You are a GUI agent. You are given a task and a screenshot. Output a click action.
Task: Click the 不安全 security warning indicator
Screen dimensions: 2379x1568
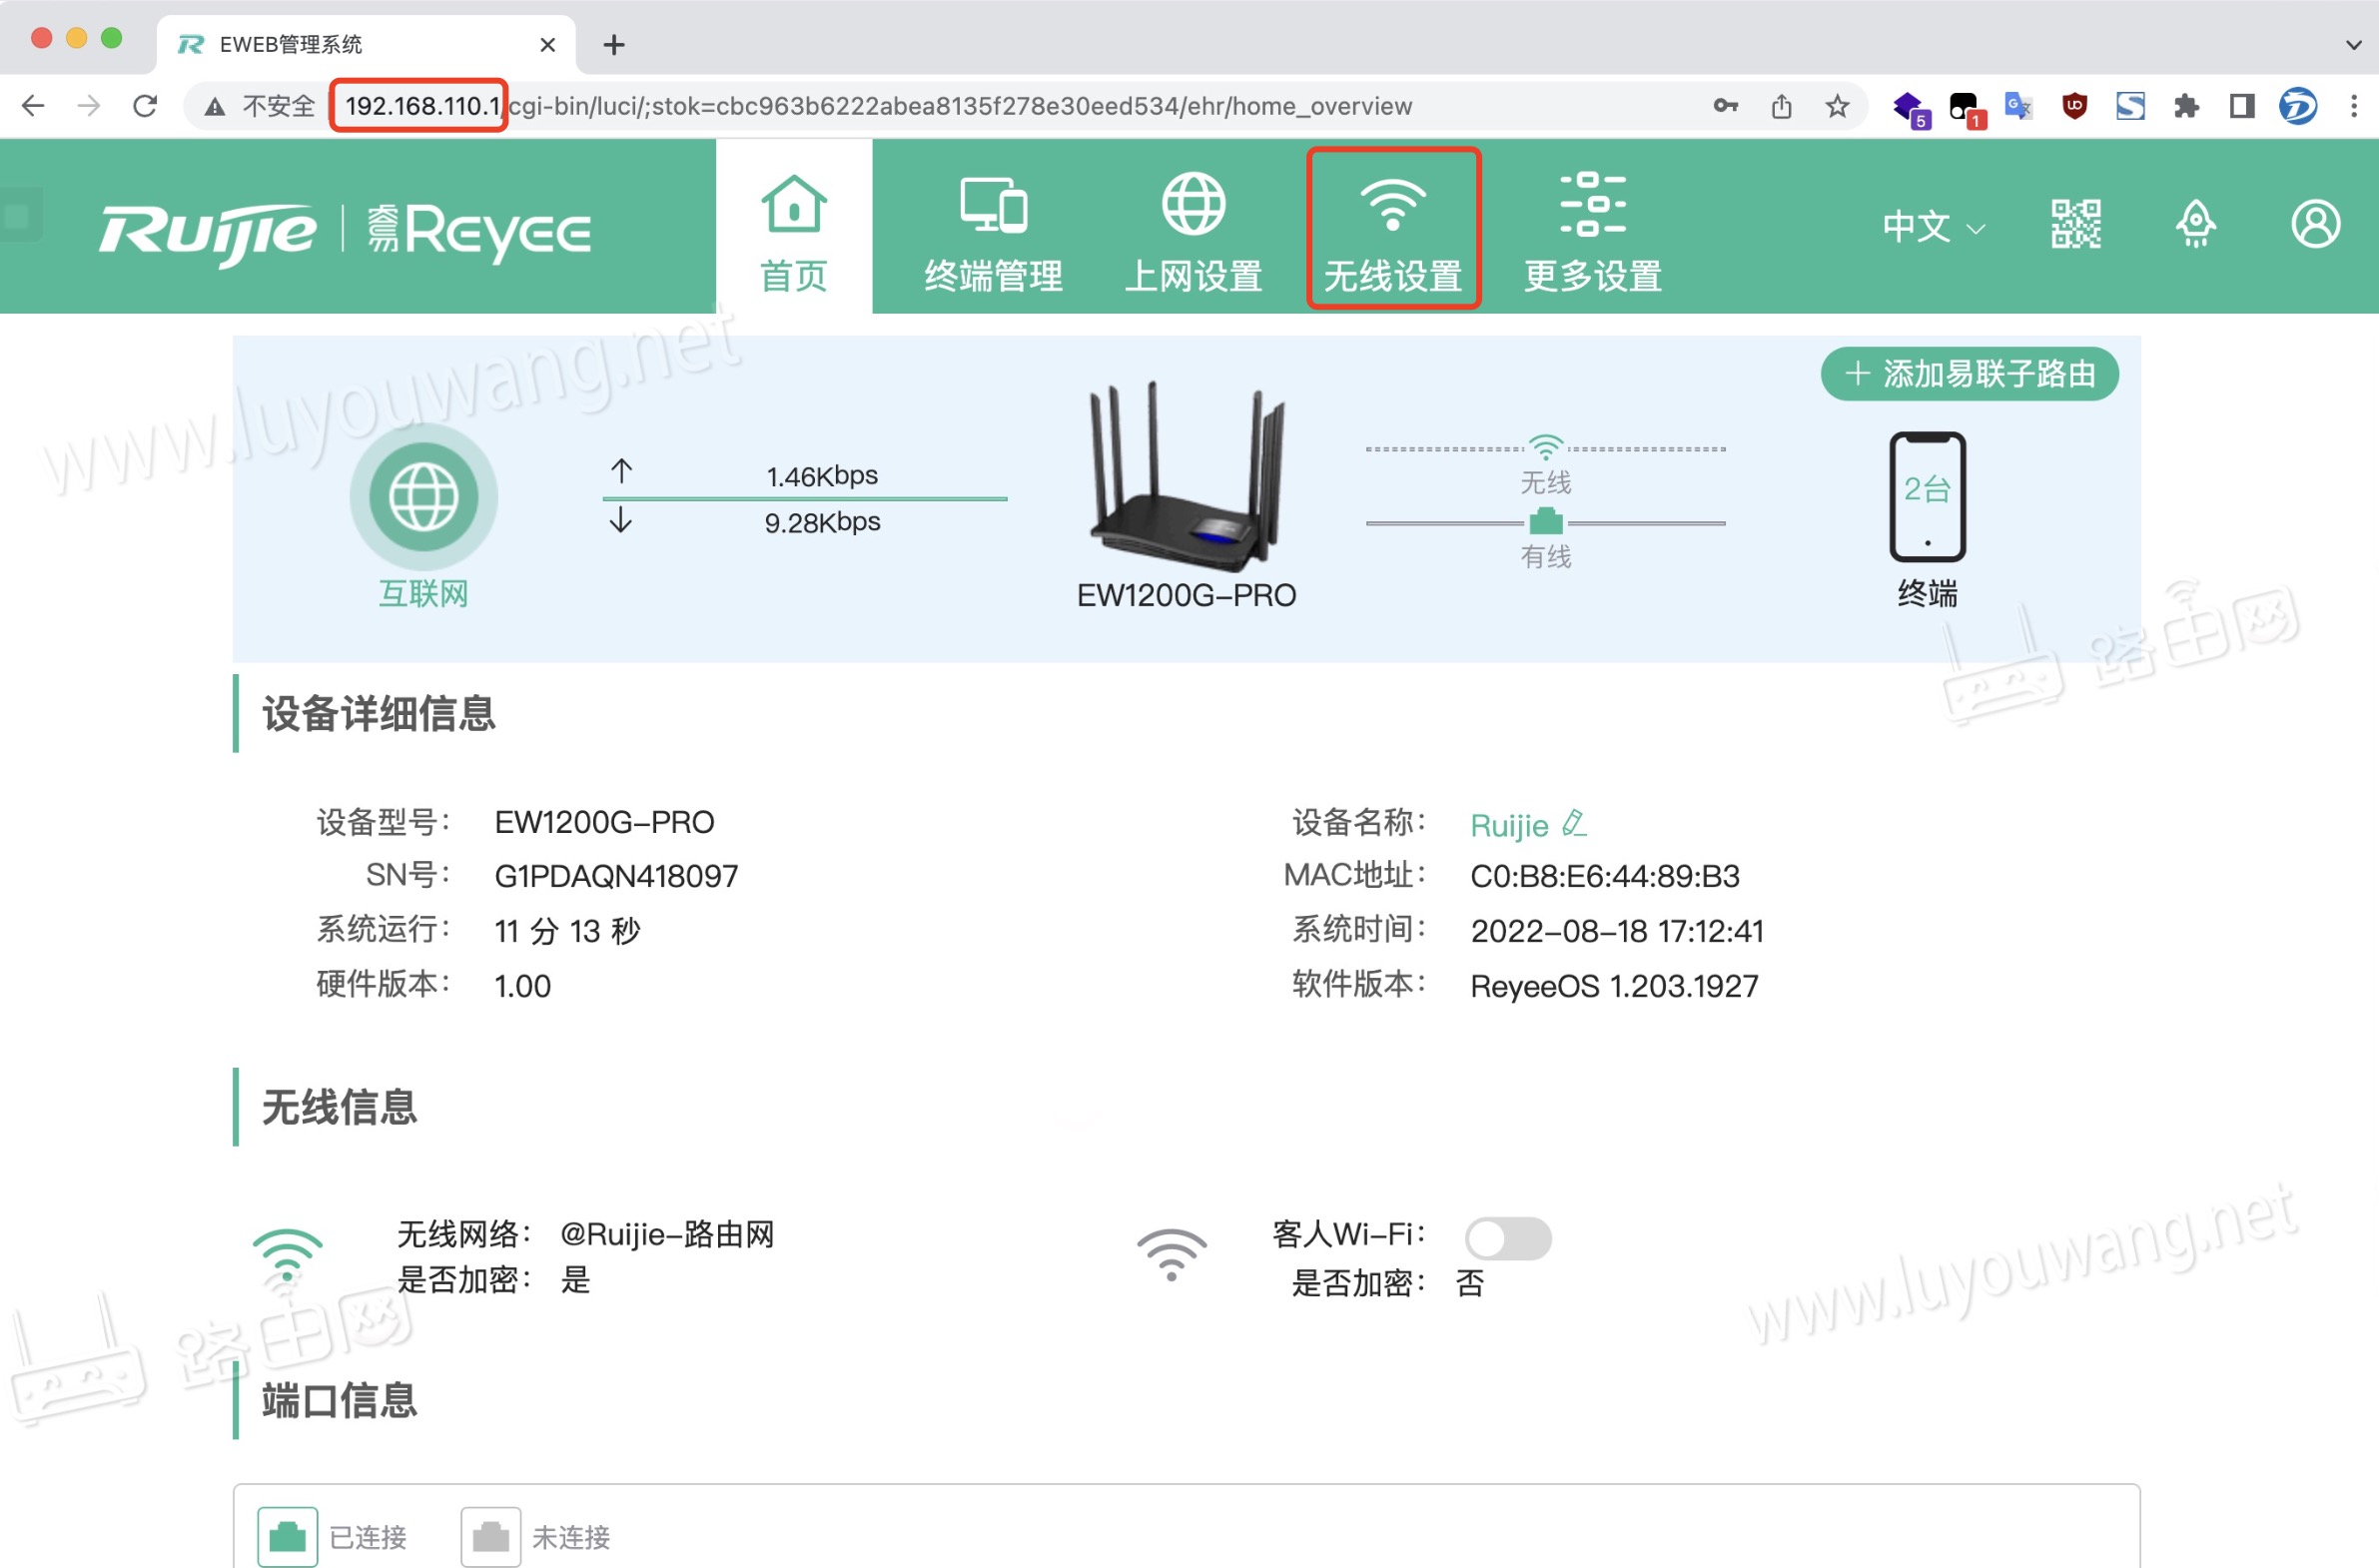pyautogui.click(x=259, y=106)
